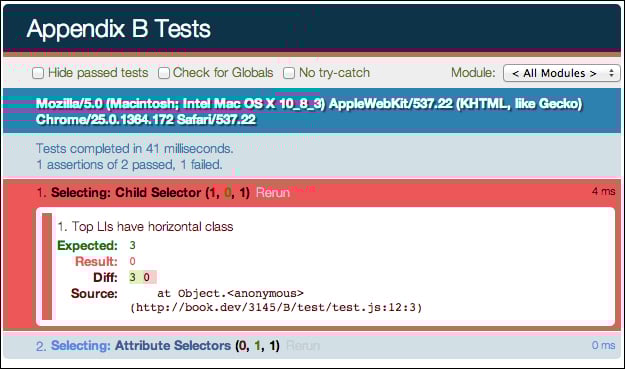Rerun the Attribute Selectors test
The width and height of the screenshot is (625, 369).
click(x=303, y=345)
